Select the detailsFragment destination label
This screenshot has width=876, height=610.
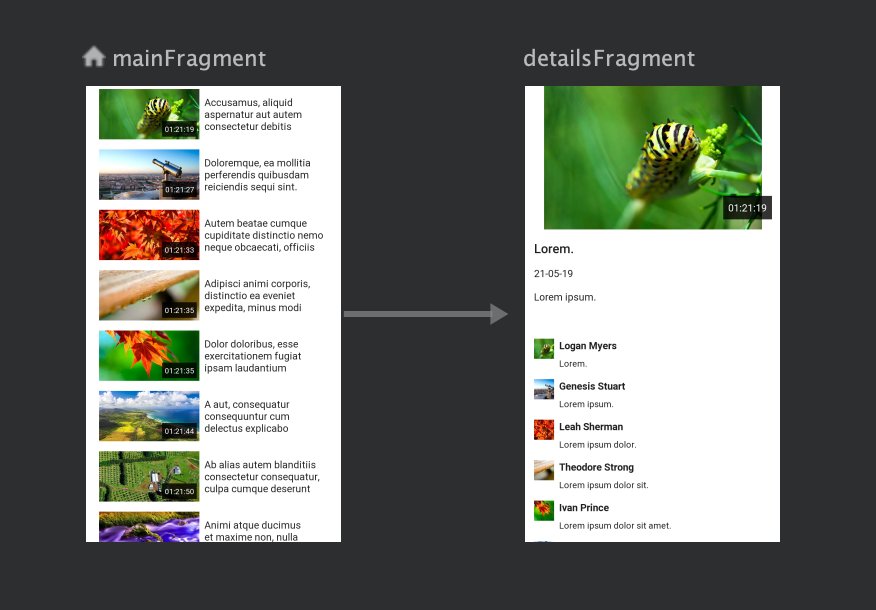[609, 59]
